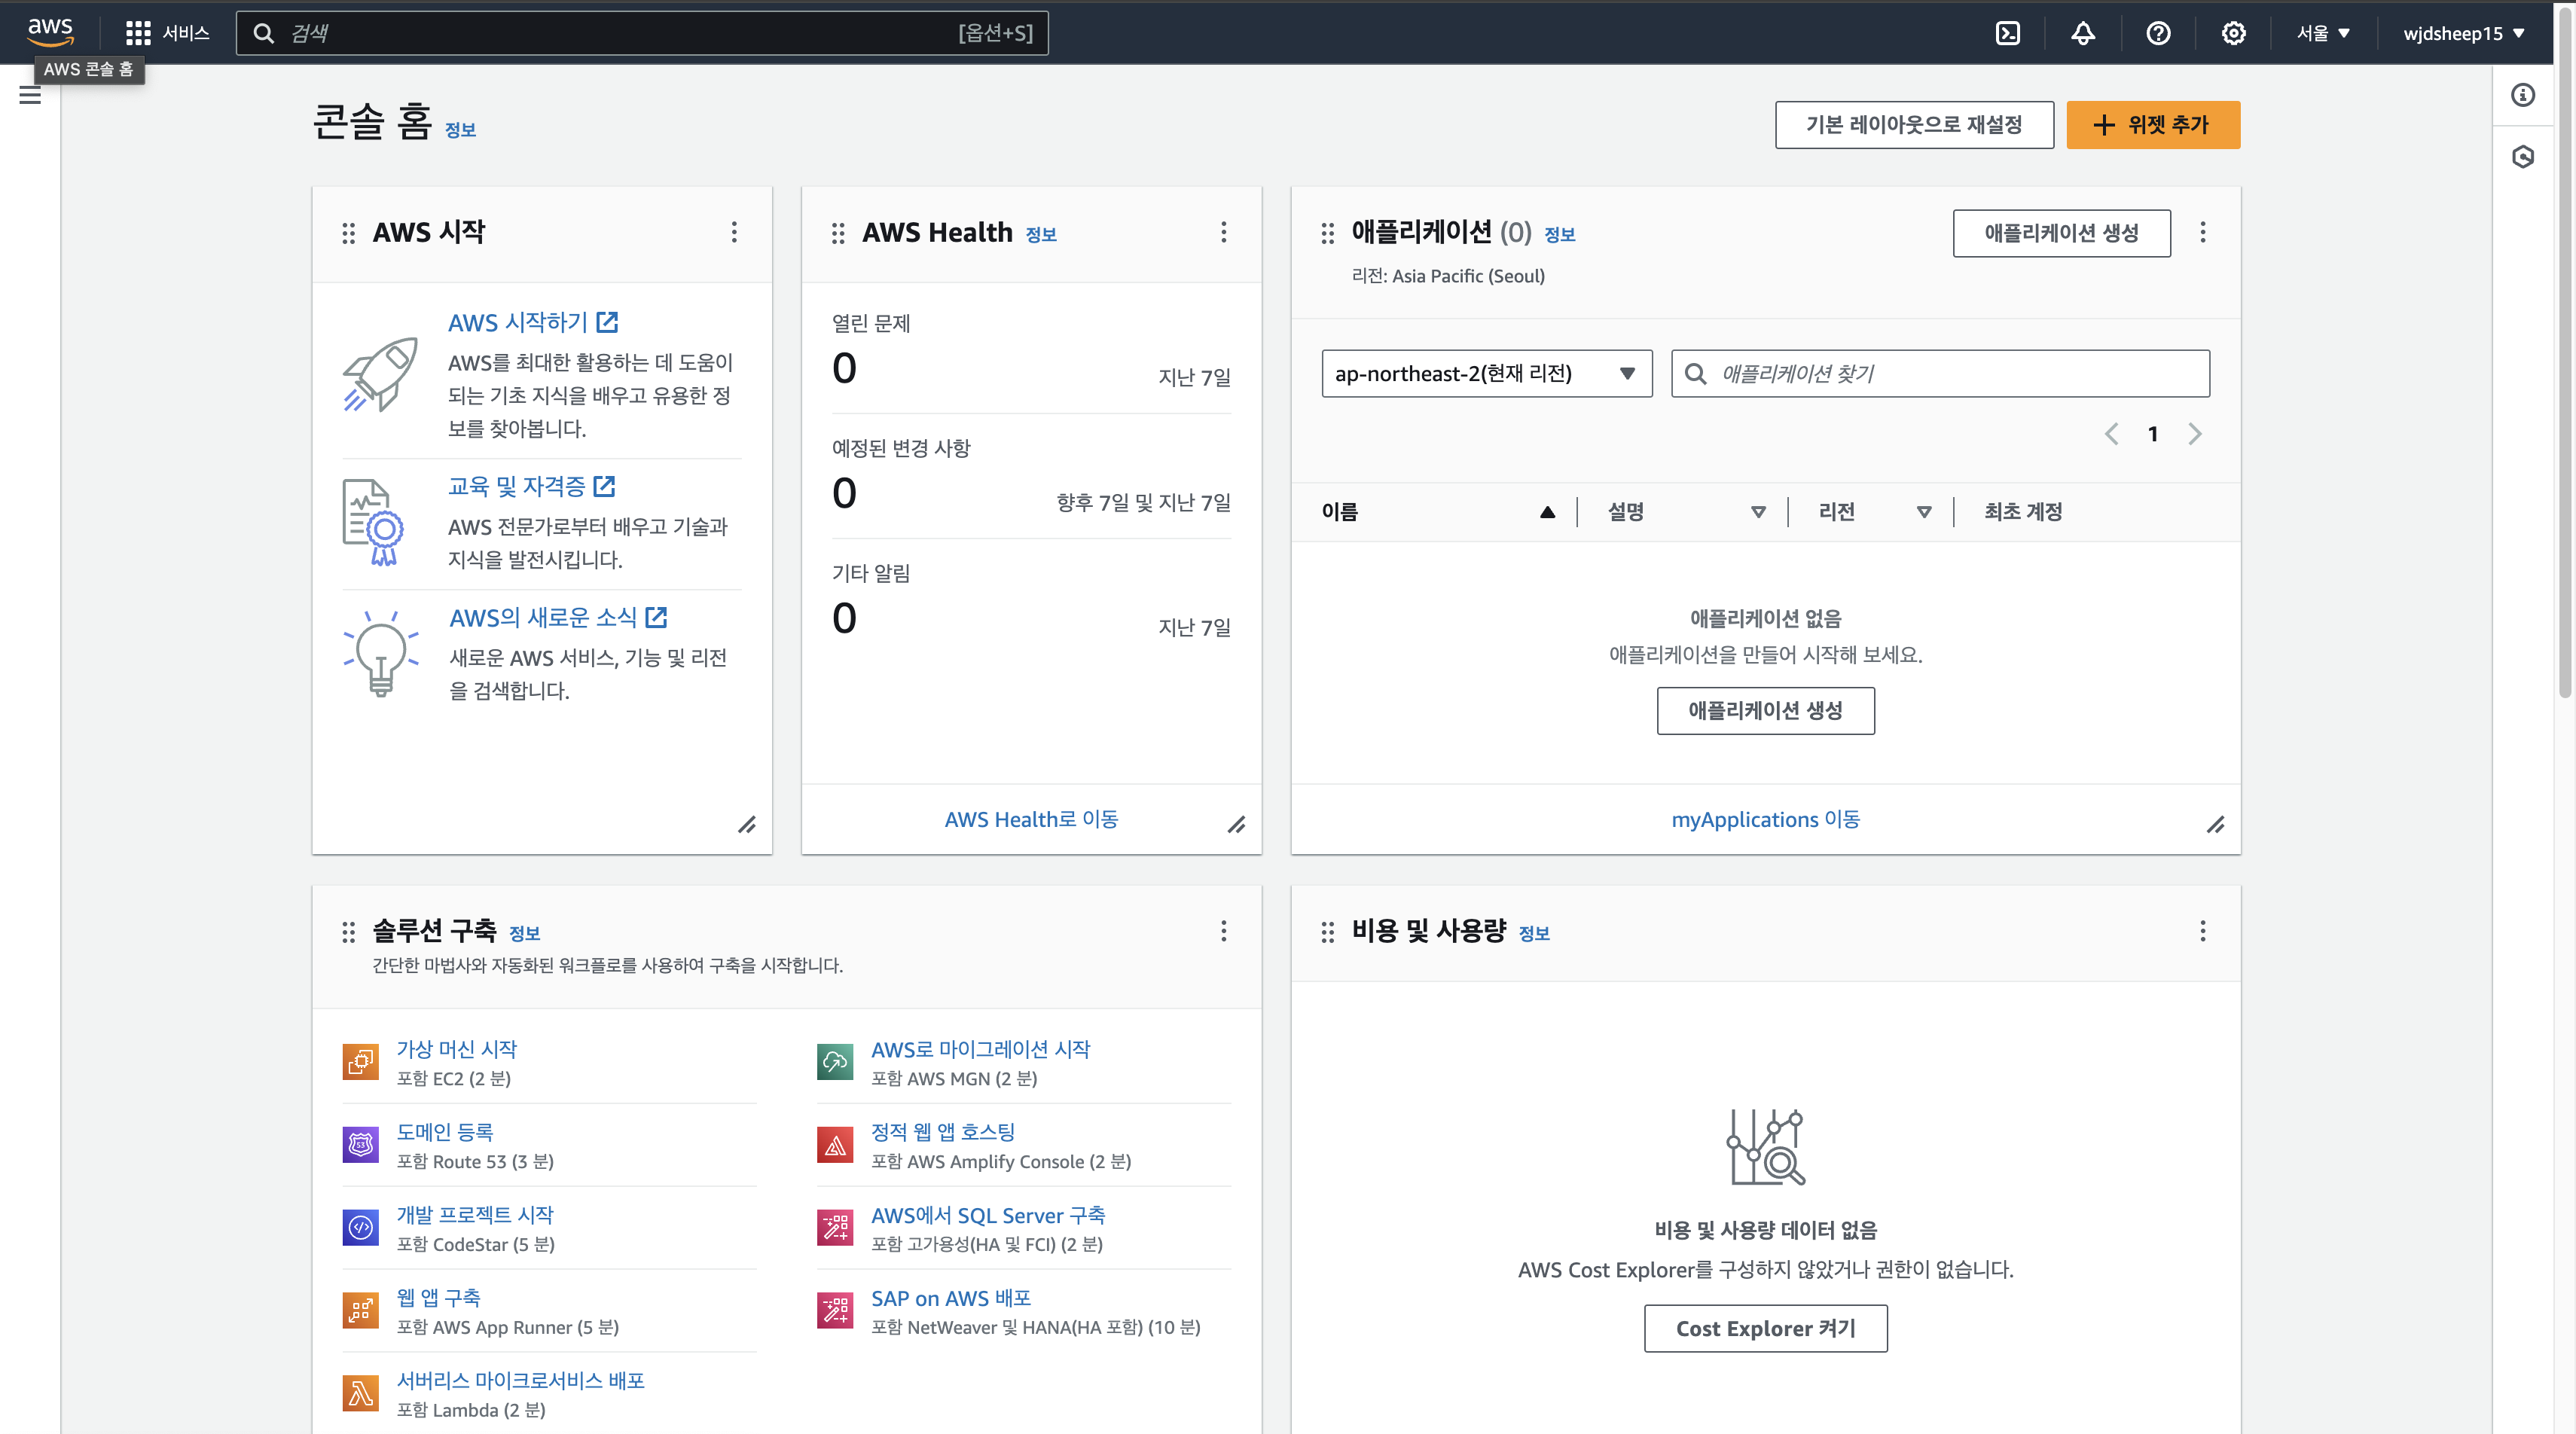Click the AWS logo
Viewport: 2576px width, 1434px height.
click(50, 31)
